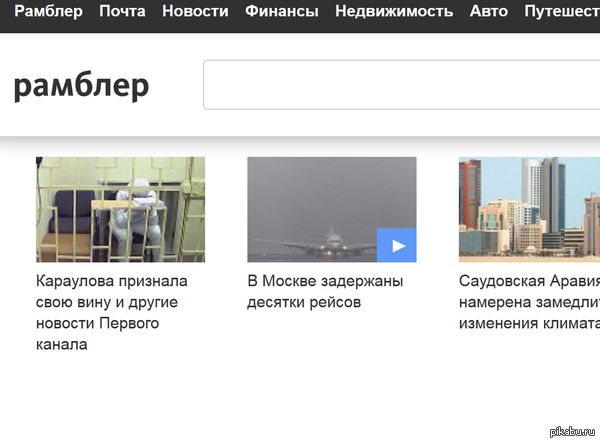Click the рамблер logo
This screenshot has width=600, height=443.
[82, 87]
